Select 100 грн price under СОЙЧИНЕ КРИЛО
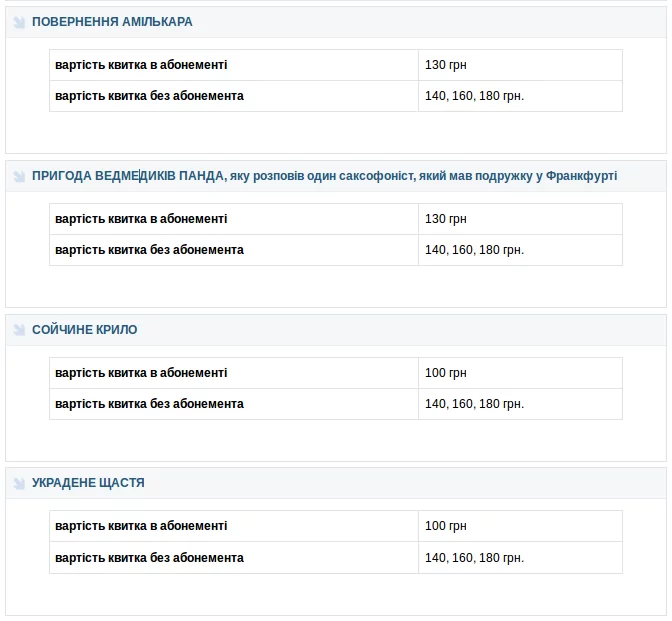Viewport: 672px width, 621px height. pos(446,373)
